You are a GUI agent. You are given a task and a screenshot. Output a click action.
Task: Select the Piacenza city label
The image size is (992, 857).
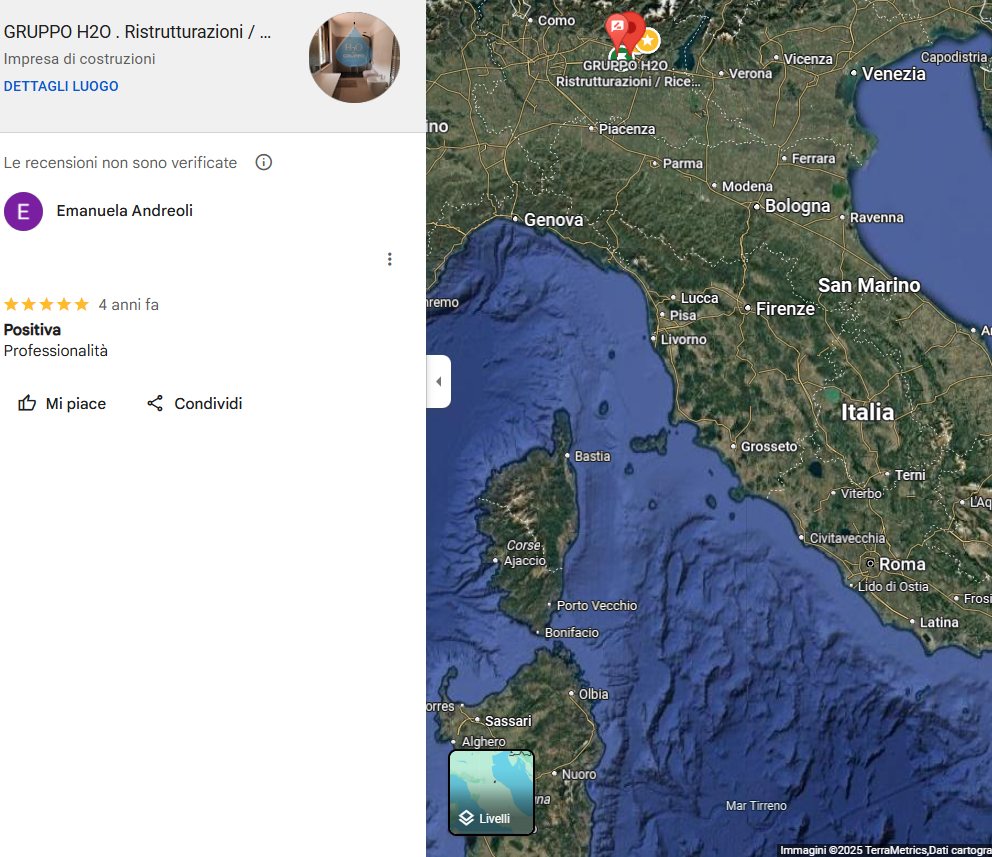(627, 129)
